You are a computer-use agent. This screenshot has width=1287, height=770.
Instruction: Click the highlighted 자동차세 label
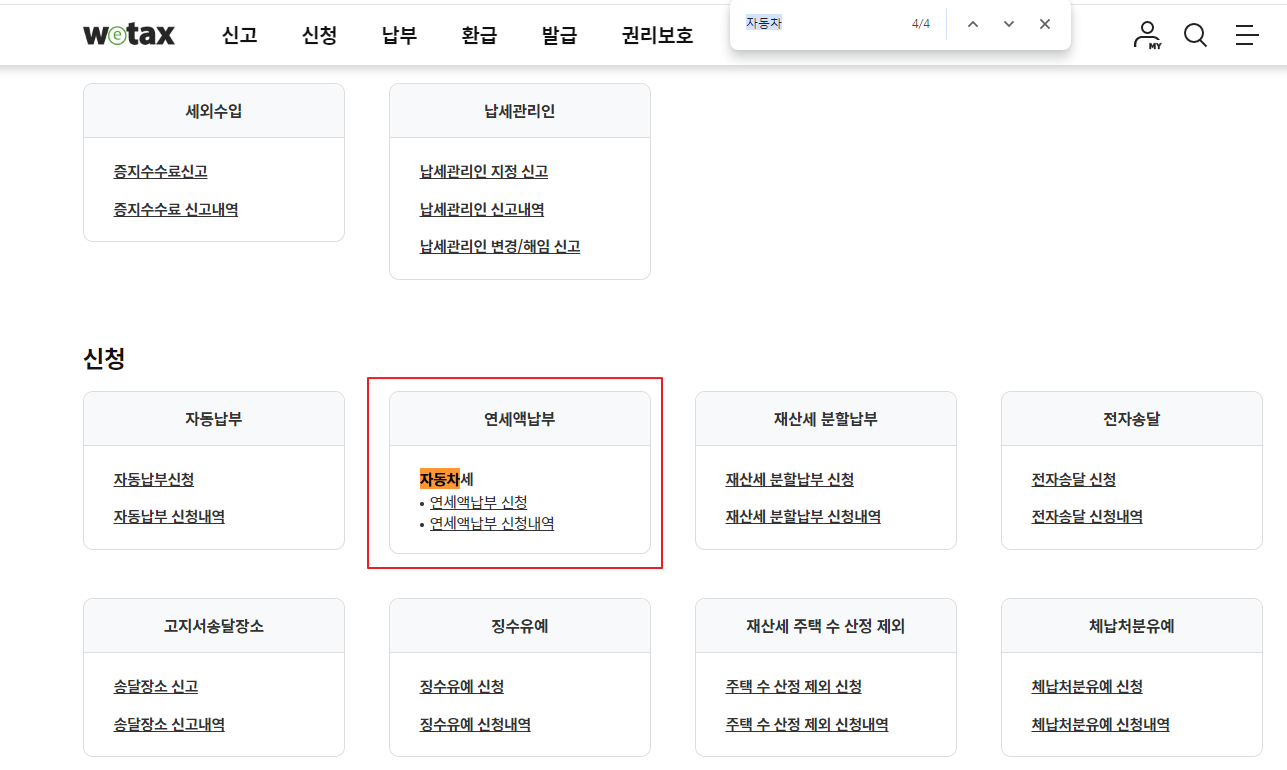point(447,479)
